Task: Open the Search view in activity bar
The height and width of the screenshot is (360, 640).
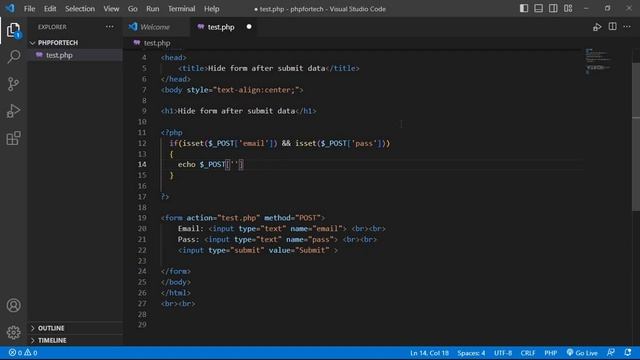Action: pos(13,56)
